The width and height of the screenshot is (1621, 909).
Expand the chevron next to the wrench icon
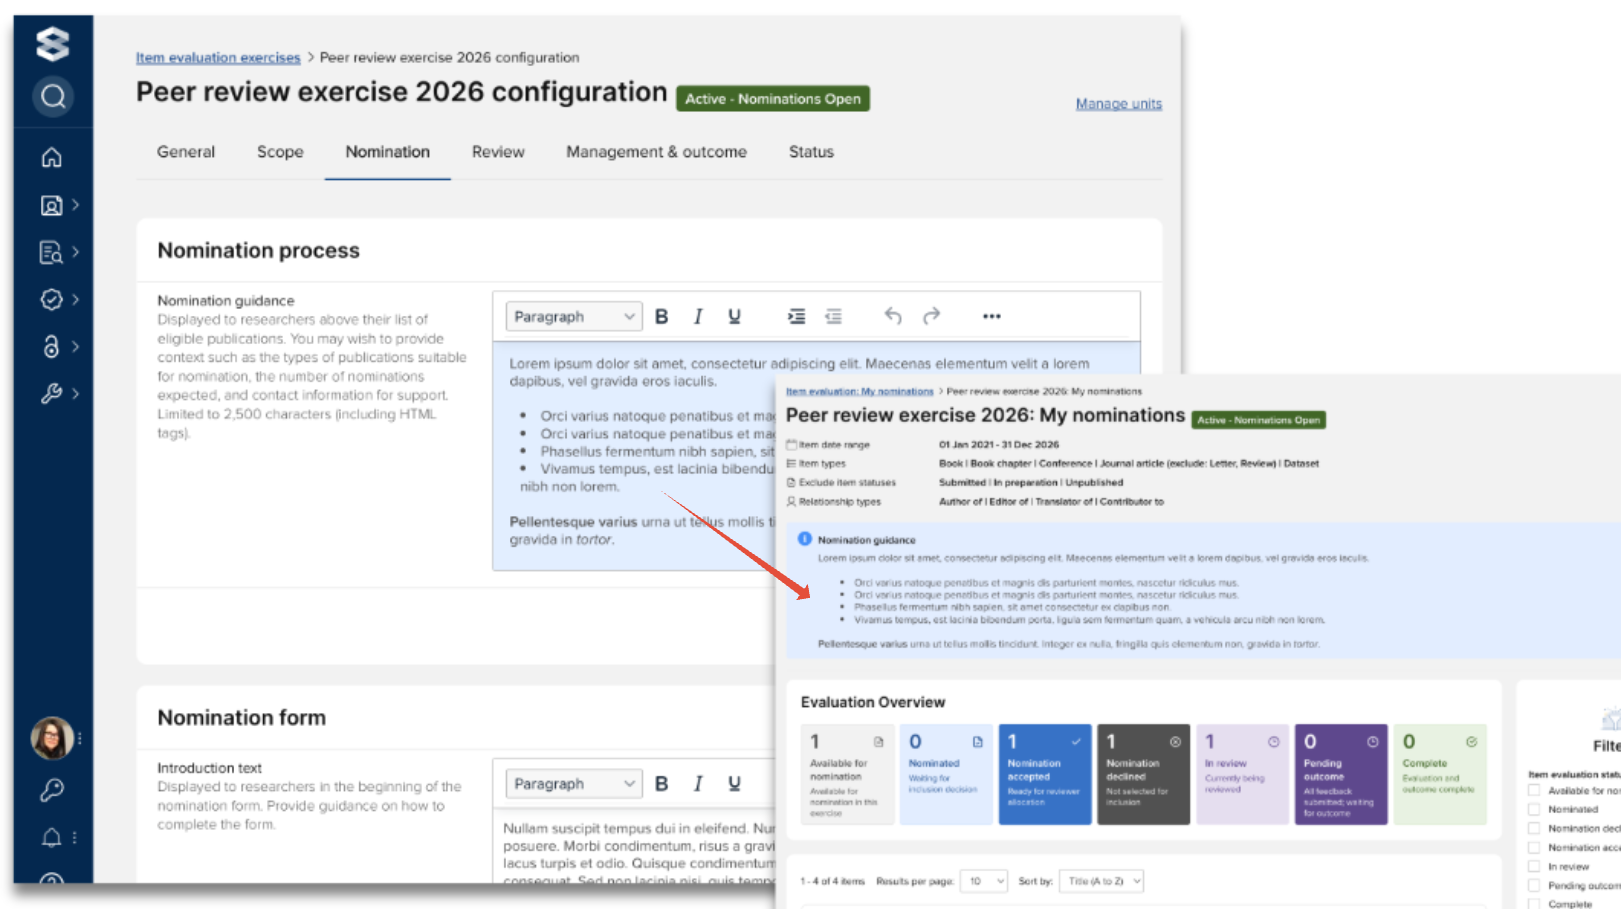tap(76, 394)
